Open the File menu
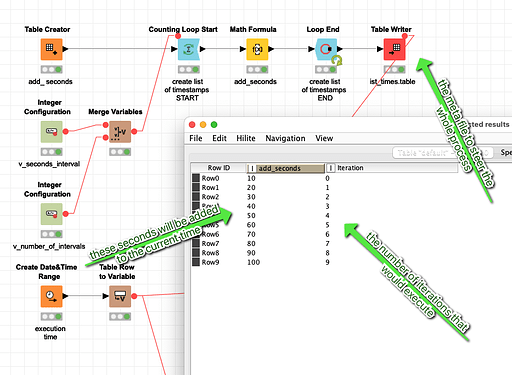Screen dimensions: 512x375 (196, 138)
